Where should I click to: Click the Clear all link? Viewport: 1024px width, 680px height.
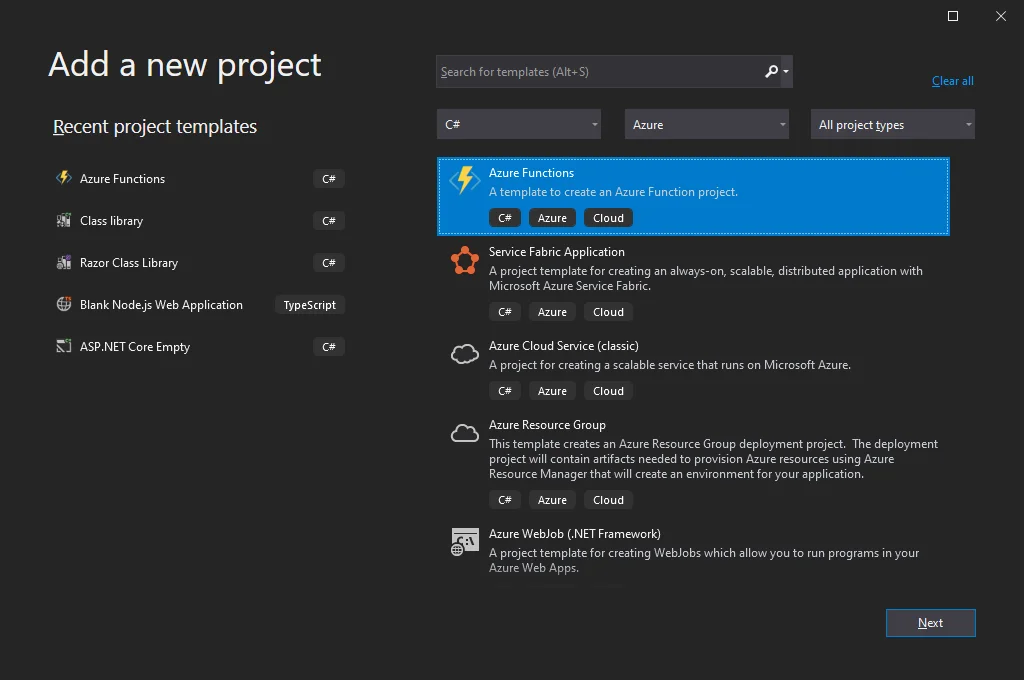[x=952, y=81]
